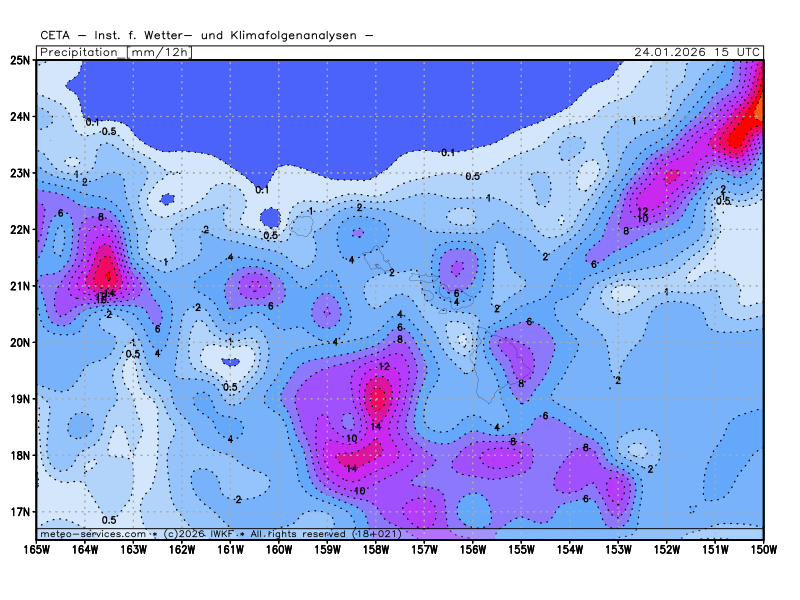Click the IWKF copyright notice in footer
Viewport: 800px width, 600px height.
252,534
